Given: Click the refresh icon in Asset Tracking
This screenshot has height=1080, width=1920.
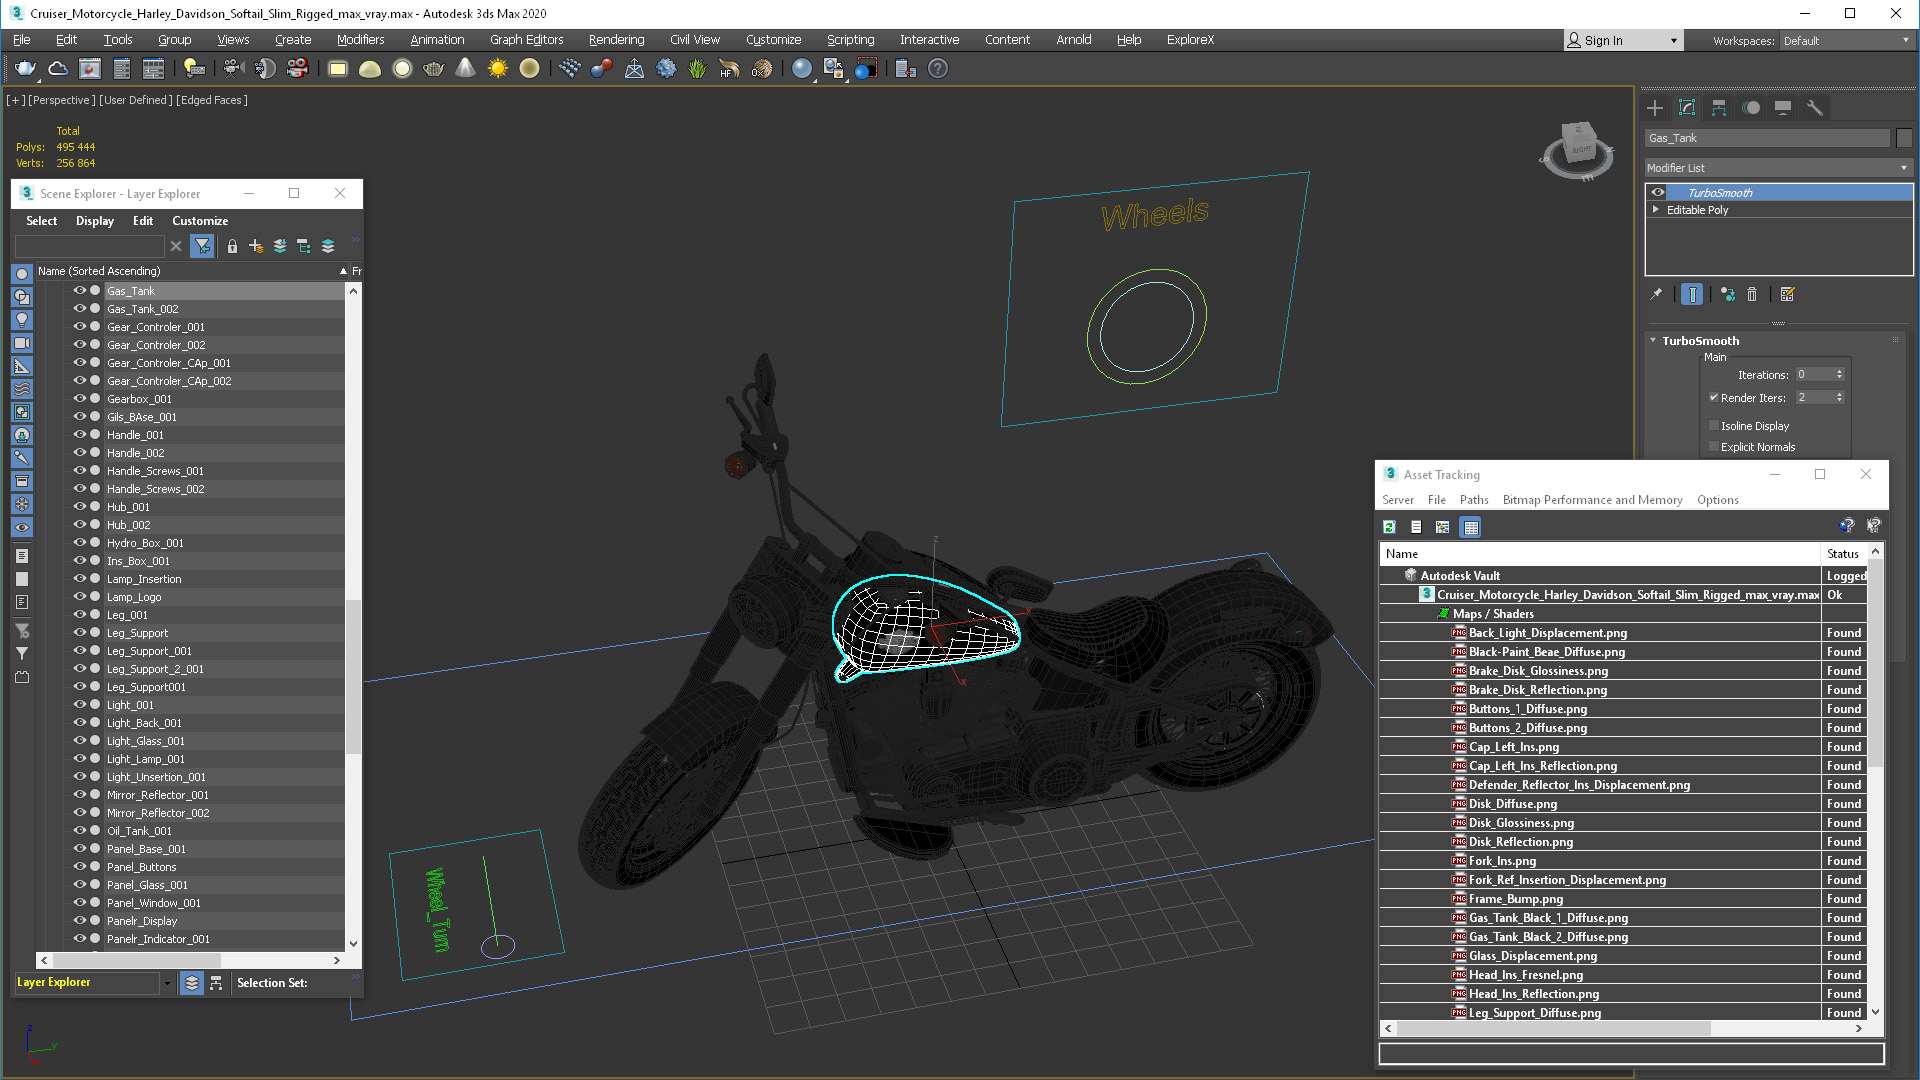Looking at the screenshot, I should [1389, 527].
